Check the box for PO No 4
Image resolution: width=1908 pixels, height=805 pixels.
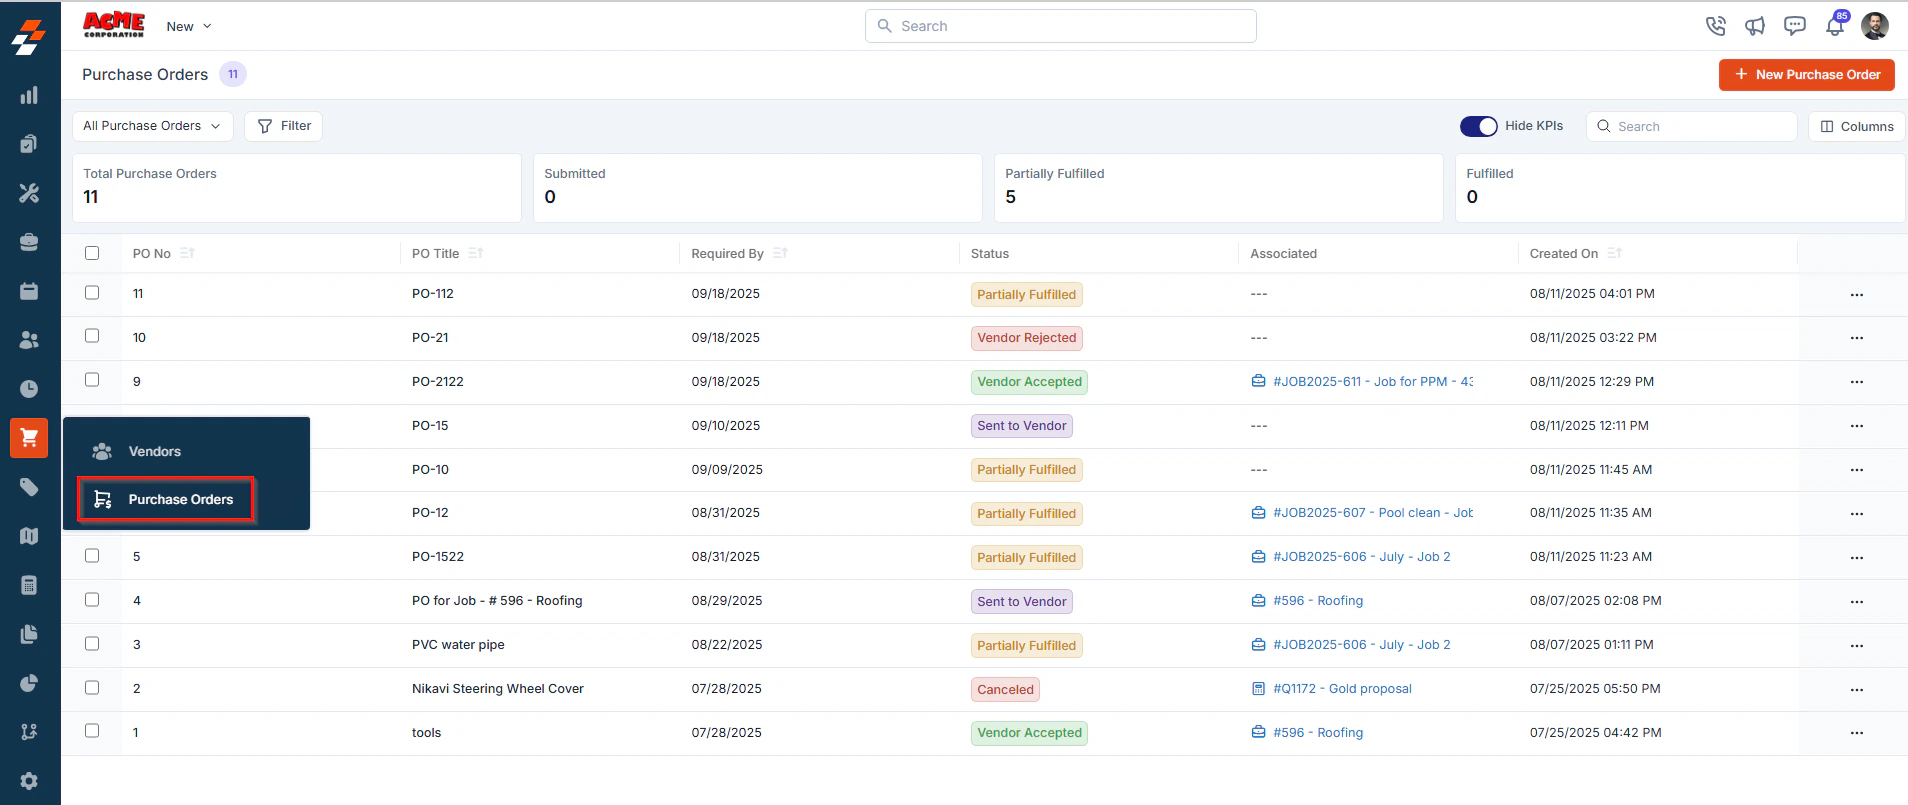(x=92, y=600)
